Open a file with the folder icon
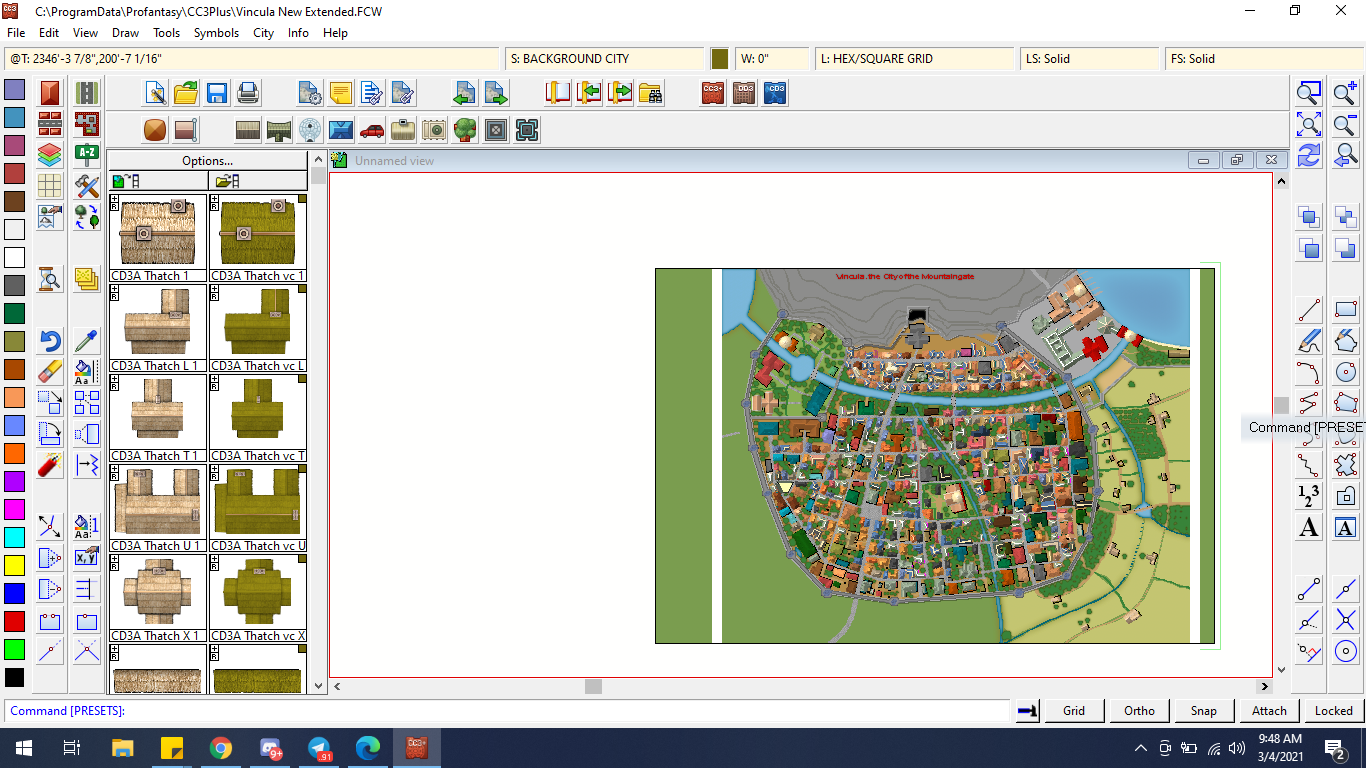Viewport: 1366px width, 768px height. 186,94
